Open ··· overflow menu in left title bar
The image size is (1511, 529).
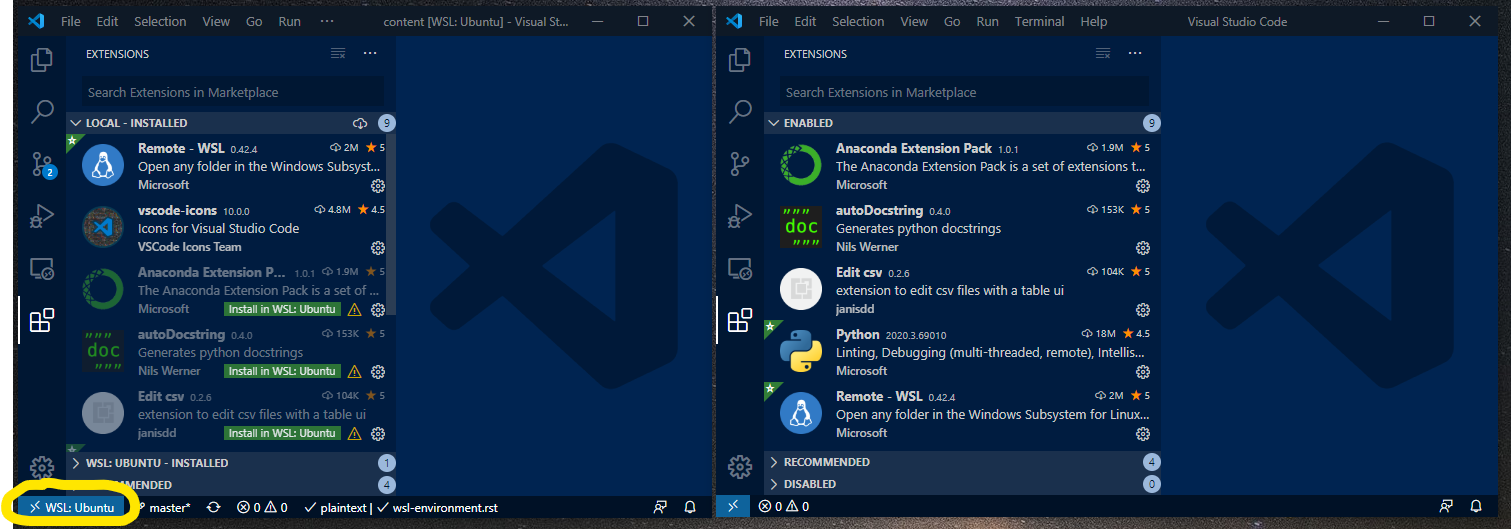328,21
